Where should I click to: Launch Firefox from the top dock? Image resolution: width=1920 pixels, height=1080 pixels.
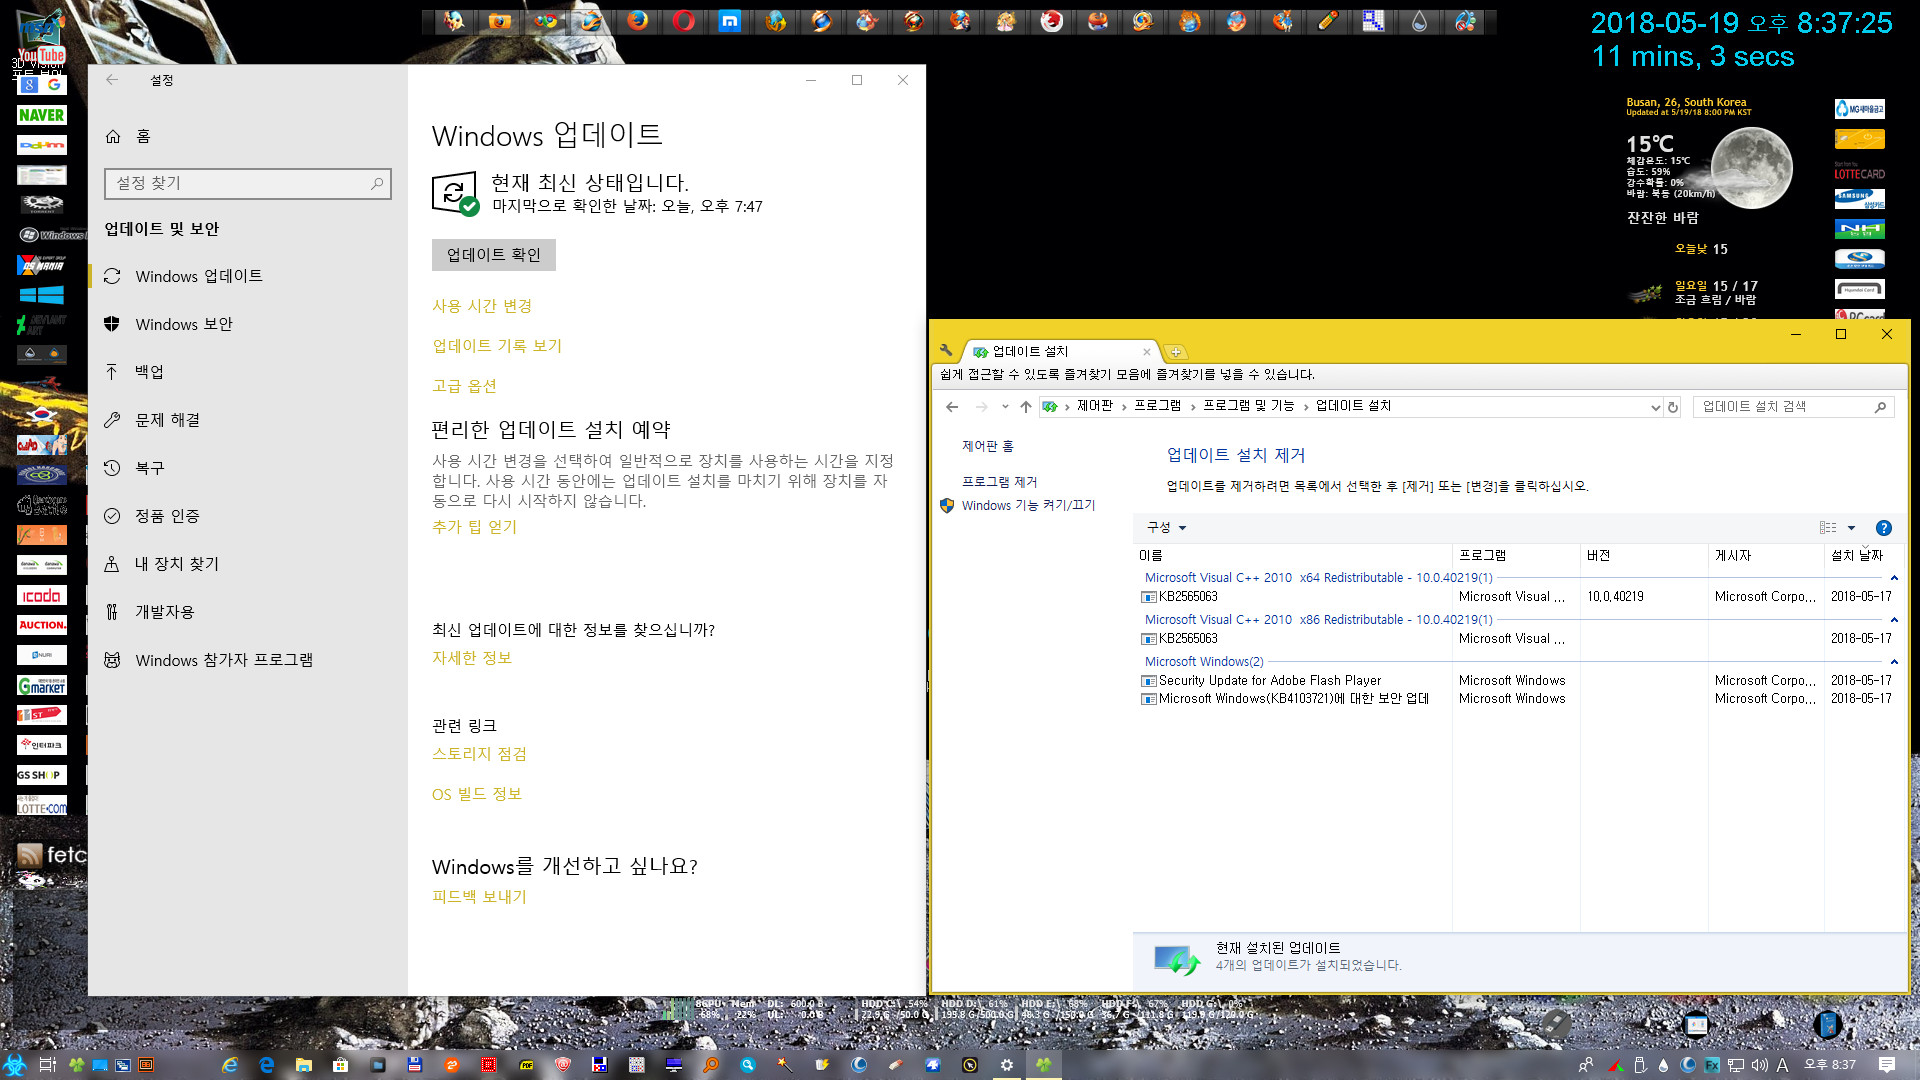click(x=638, y=20)
